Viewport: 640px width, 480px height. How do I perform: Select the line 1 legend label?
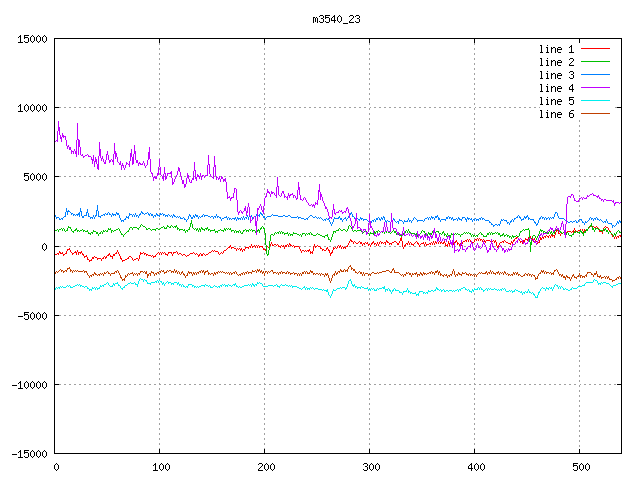click(556, 49)
